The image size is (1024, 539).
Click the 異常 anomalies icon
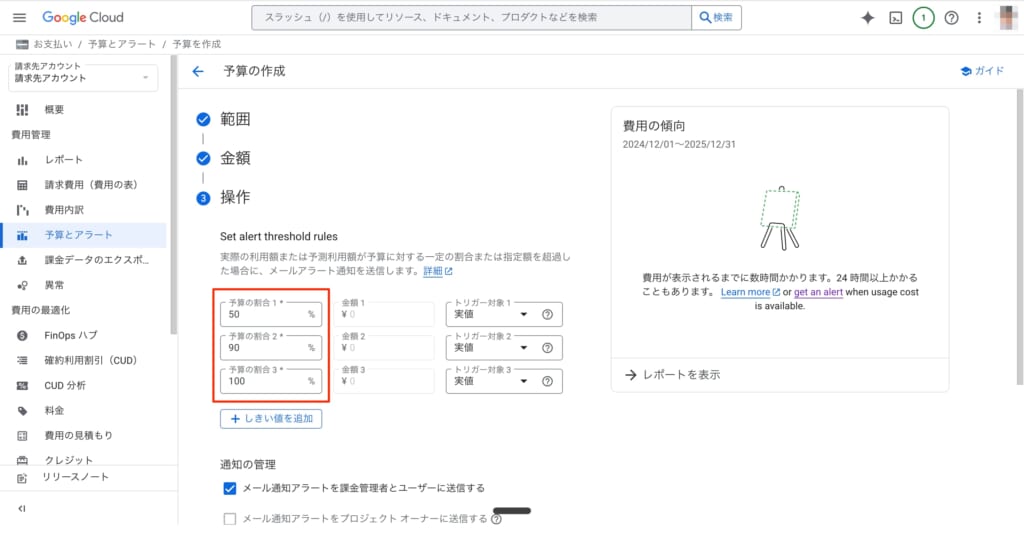(x=22, y=286)
